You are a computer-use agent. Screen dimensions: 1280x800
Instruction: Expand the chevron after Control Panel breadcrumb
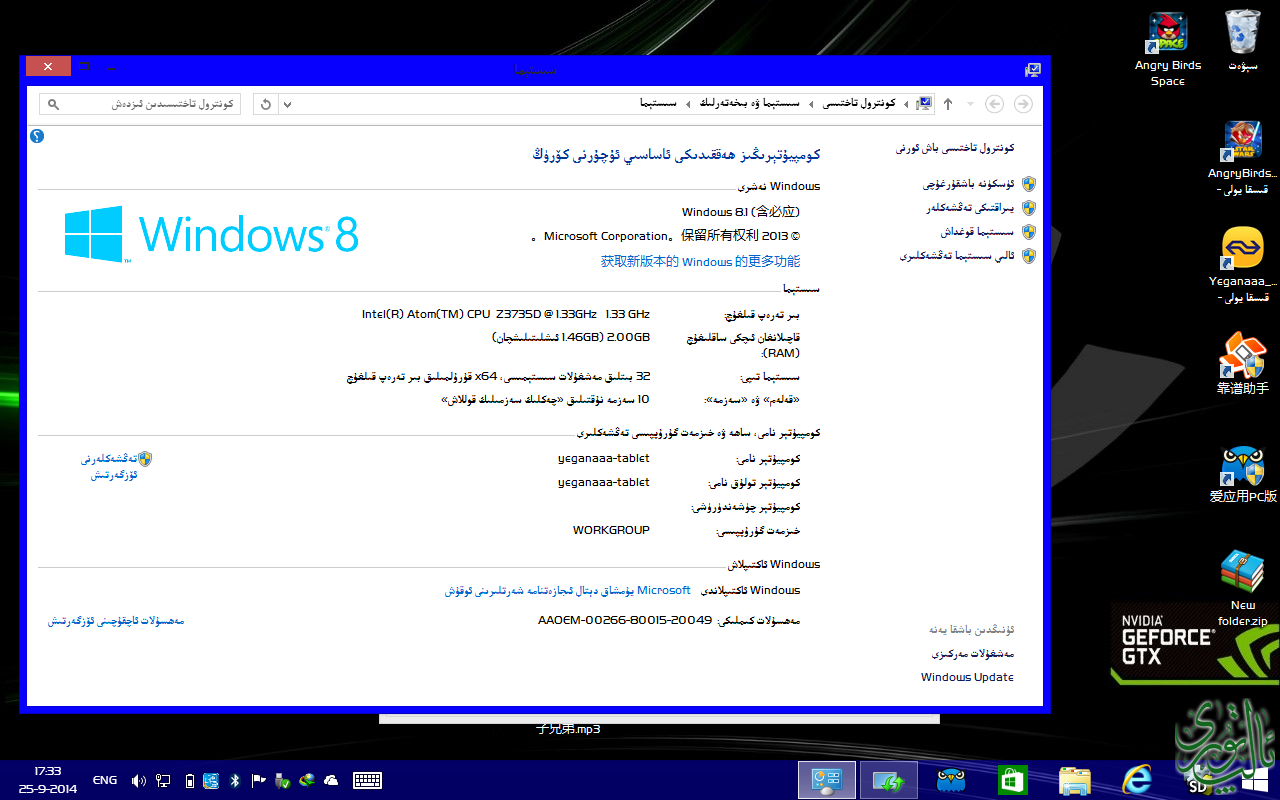(811, 104)
